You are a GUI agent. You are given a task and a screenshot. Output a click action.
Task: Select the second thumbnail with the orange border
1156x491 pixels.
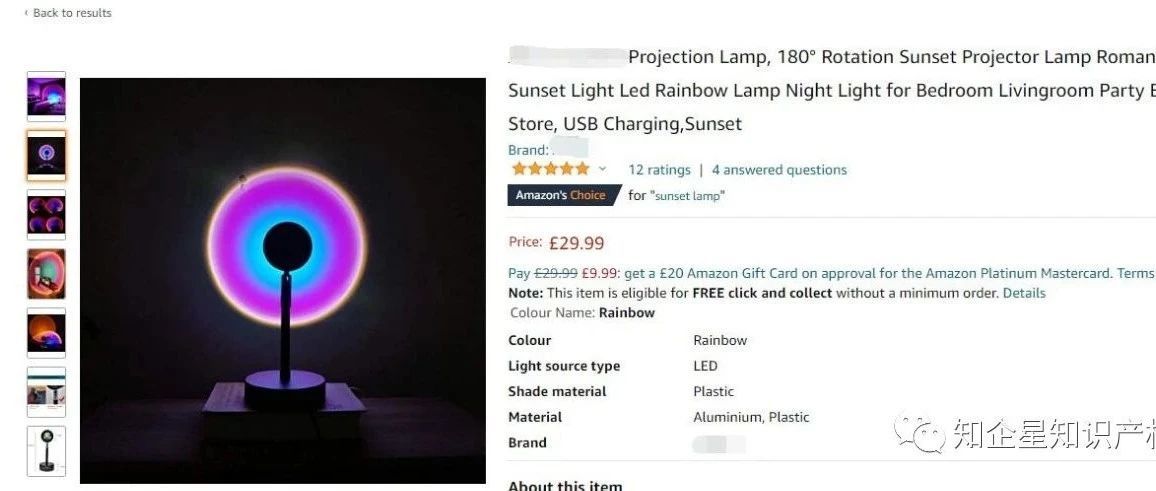(x=46, y=156)
